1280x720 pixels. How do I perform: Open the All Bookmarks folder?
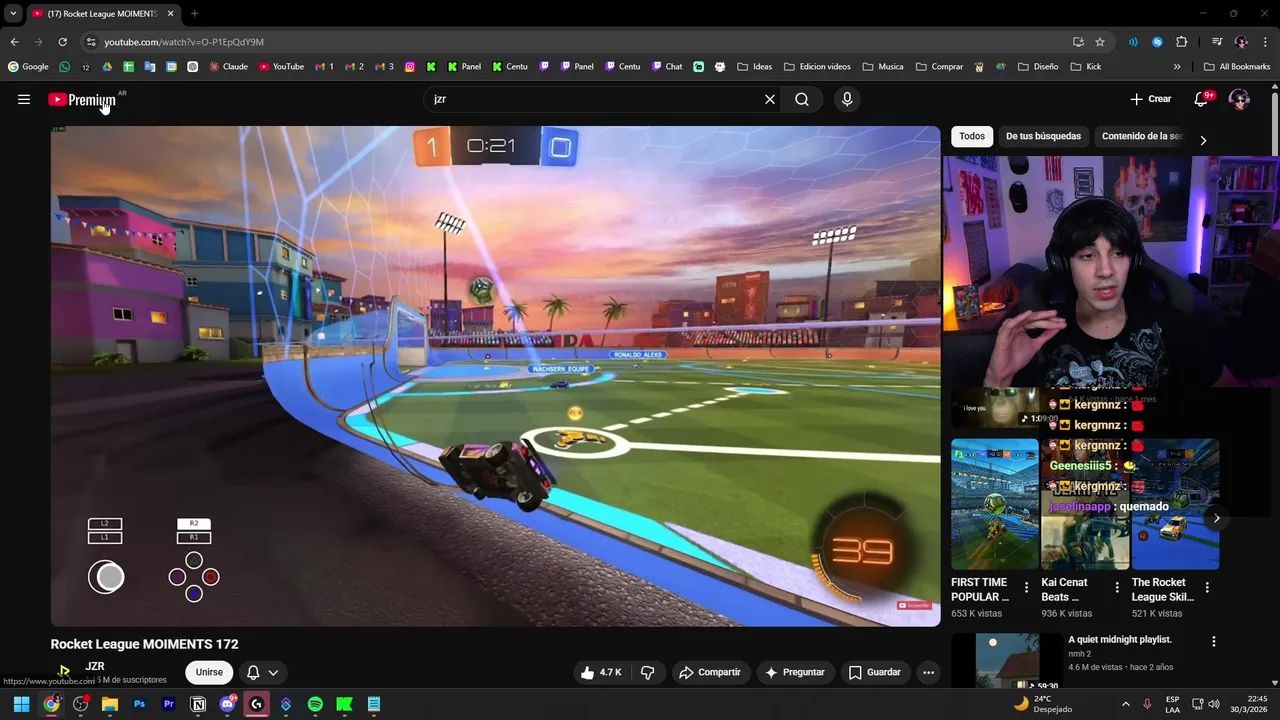tap(1237, 67)
